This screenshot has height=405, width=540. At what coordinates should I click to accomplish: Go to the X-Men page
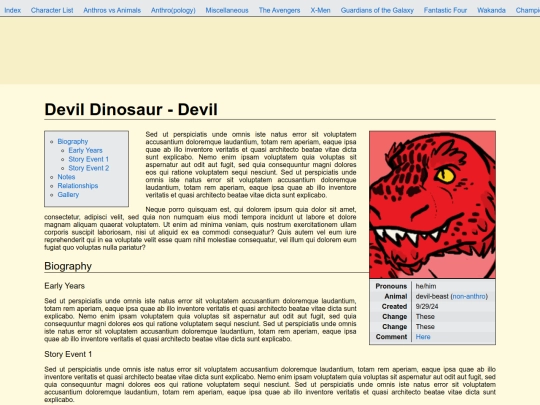[320, 10]
